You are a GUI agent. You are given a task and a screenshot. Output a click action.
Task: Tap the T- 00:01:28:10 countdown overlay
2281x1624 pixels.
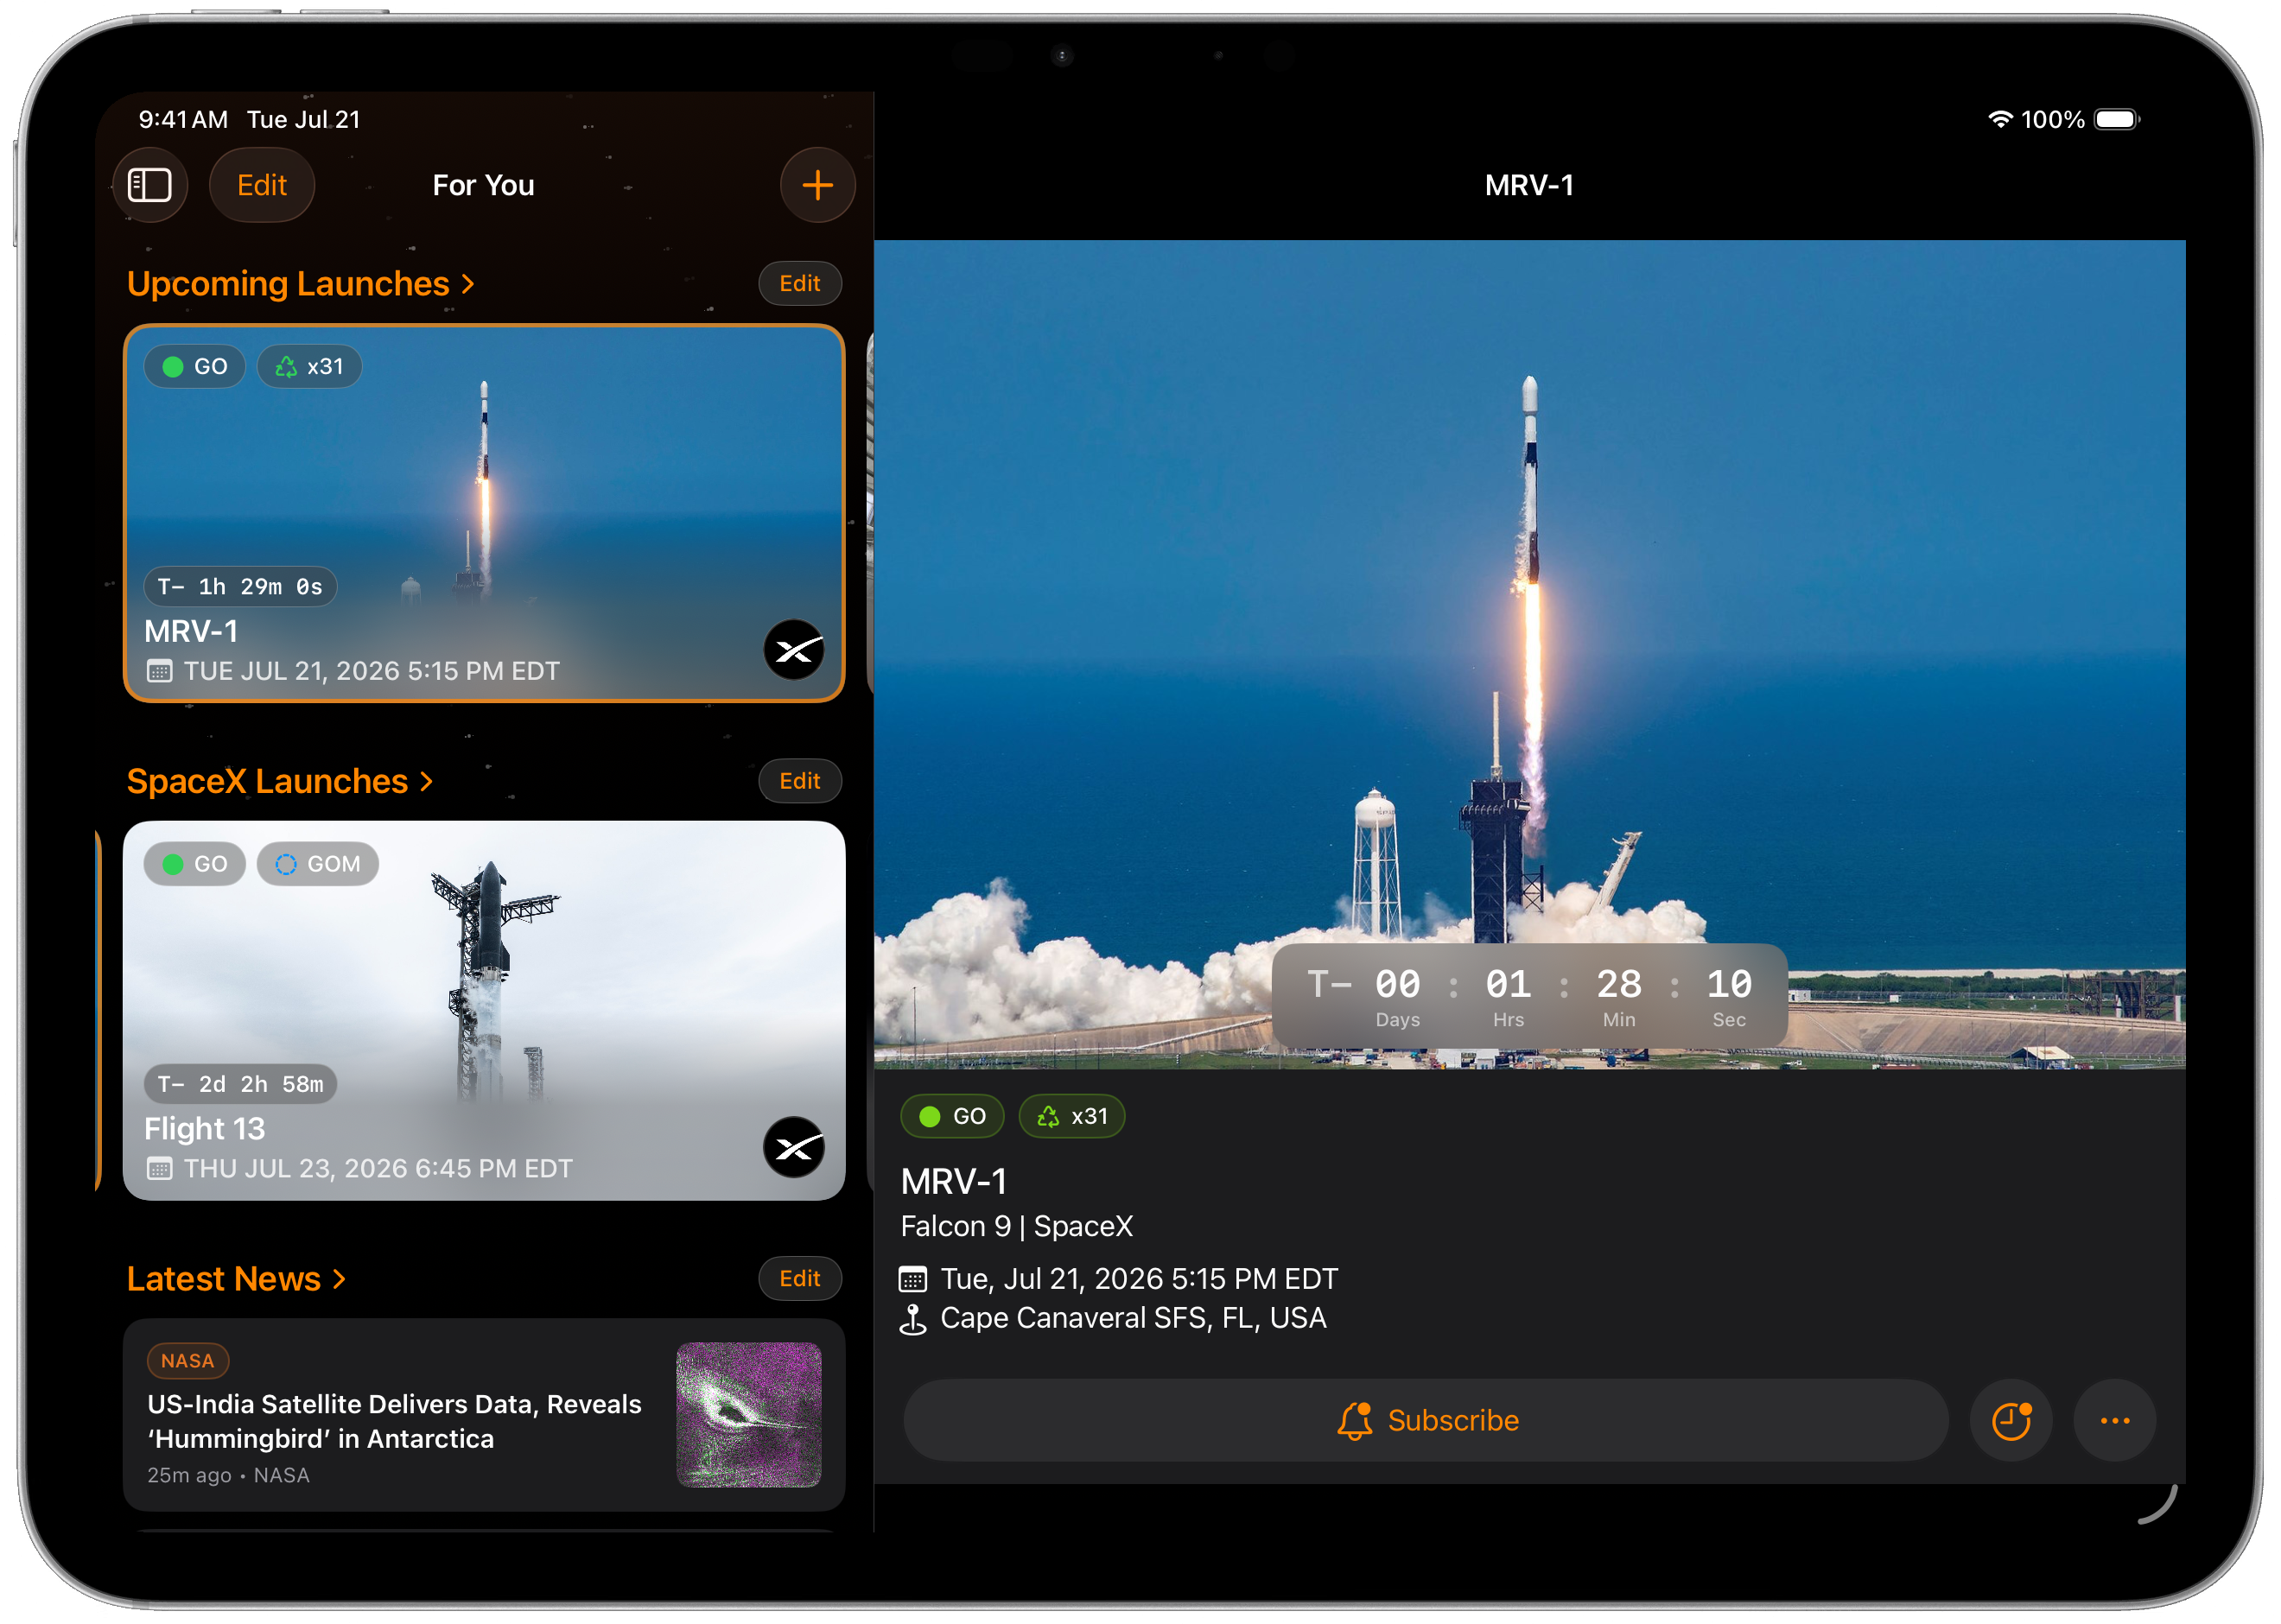click(1529, 996)
